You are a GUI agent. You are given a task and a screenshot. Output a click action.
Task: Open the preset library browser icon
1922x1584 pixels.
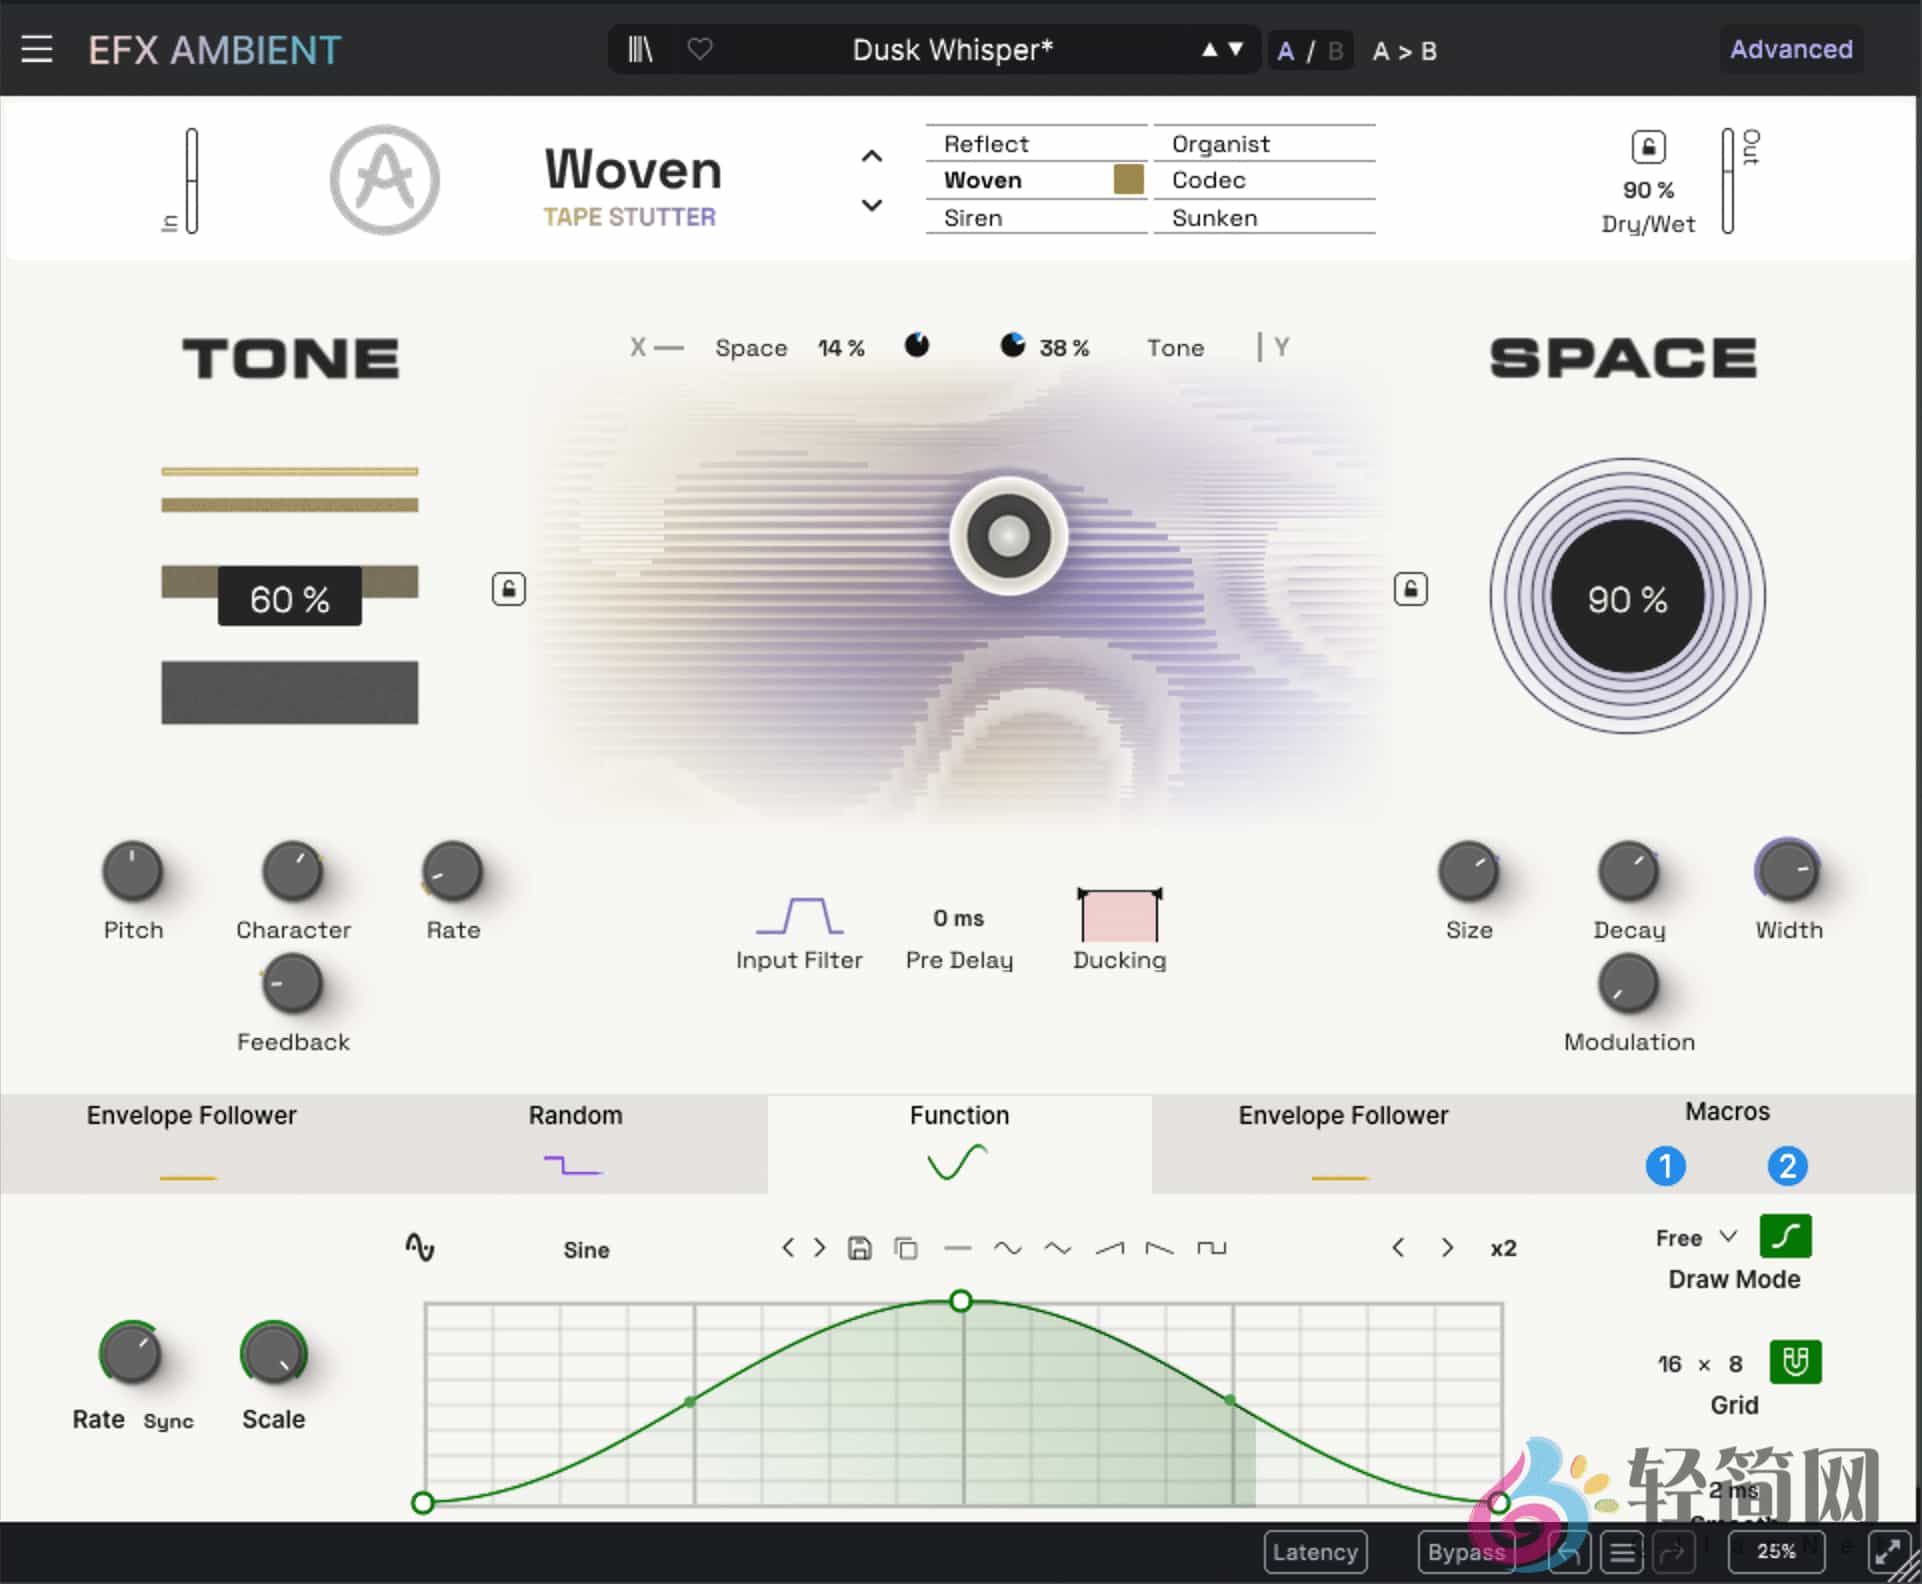(640, 49)
